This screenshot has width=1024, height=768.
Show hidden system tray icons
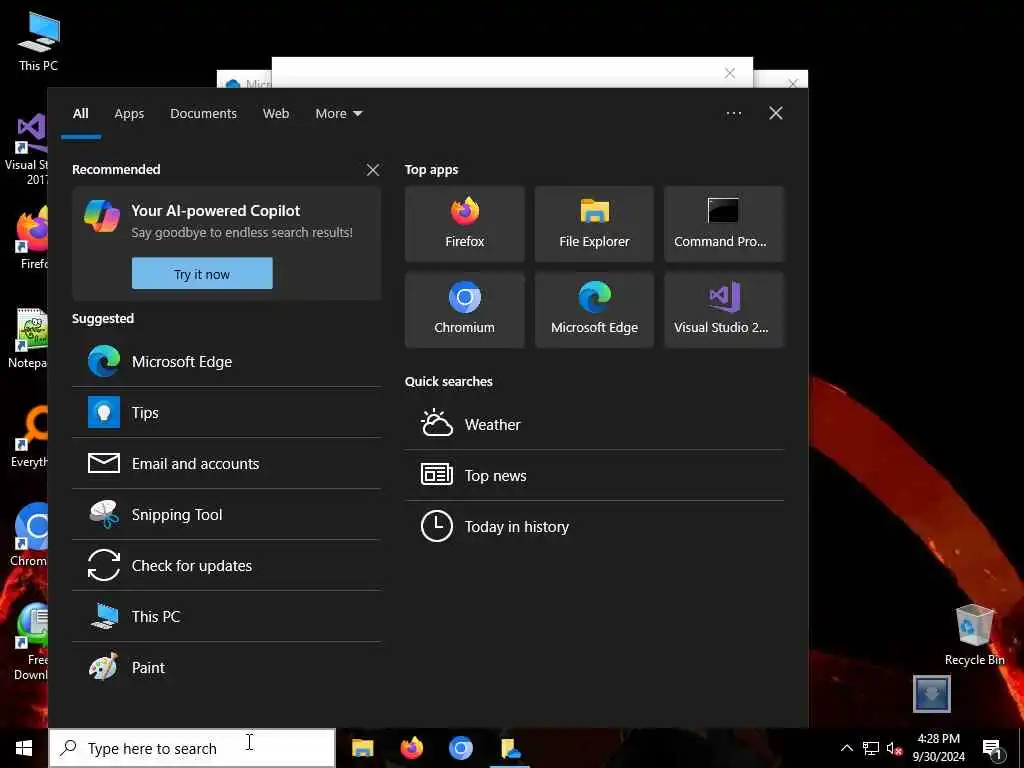[846, 748]
